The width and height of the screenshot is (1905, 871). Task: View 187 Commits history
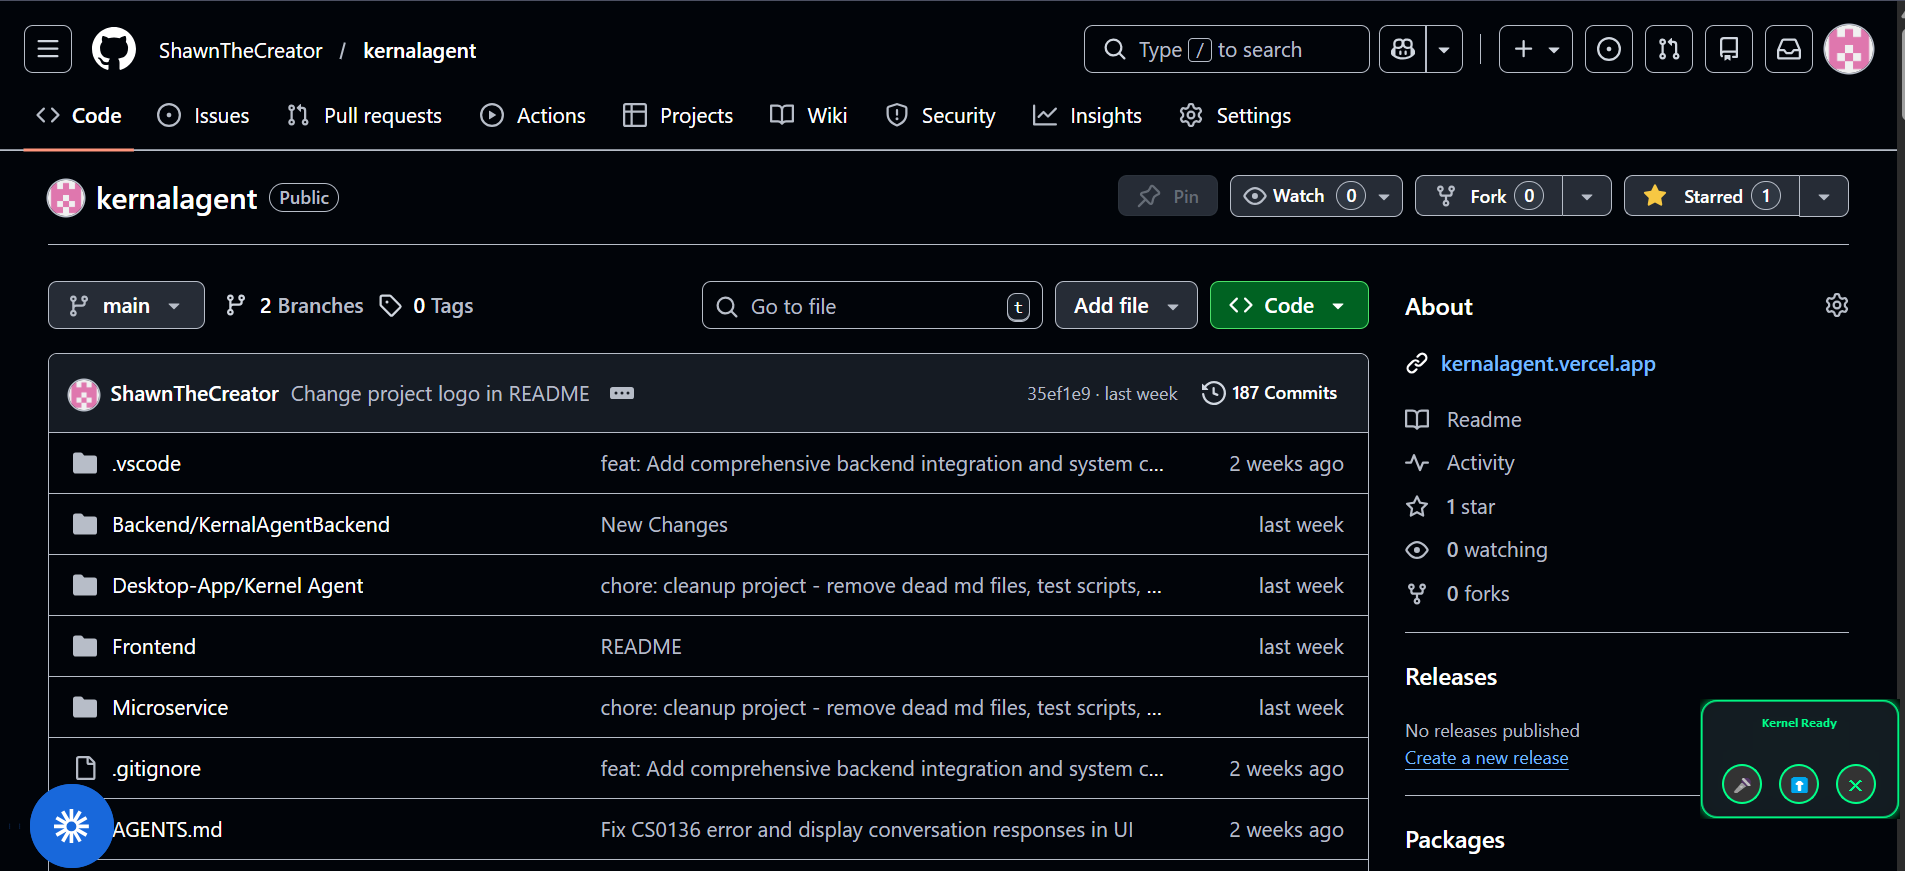point(1269,393)
